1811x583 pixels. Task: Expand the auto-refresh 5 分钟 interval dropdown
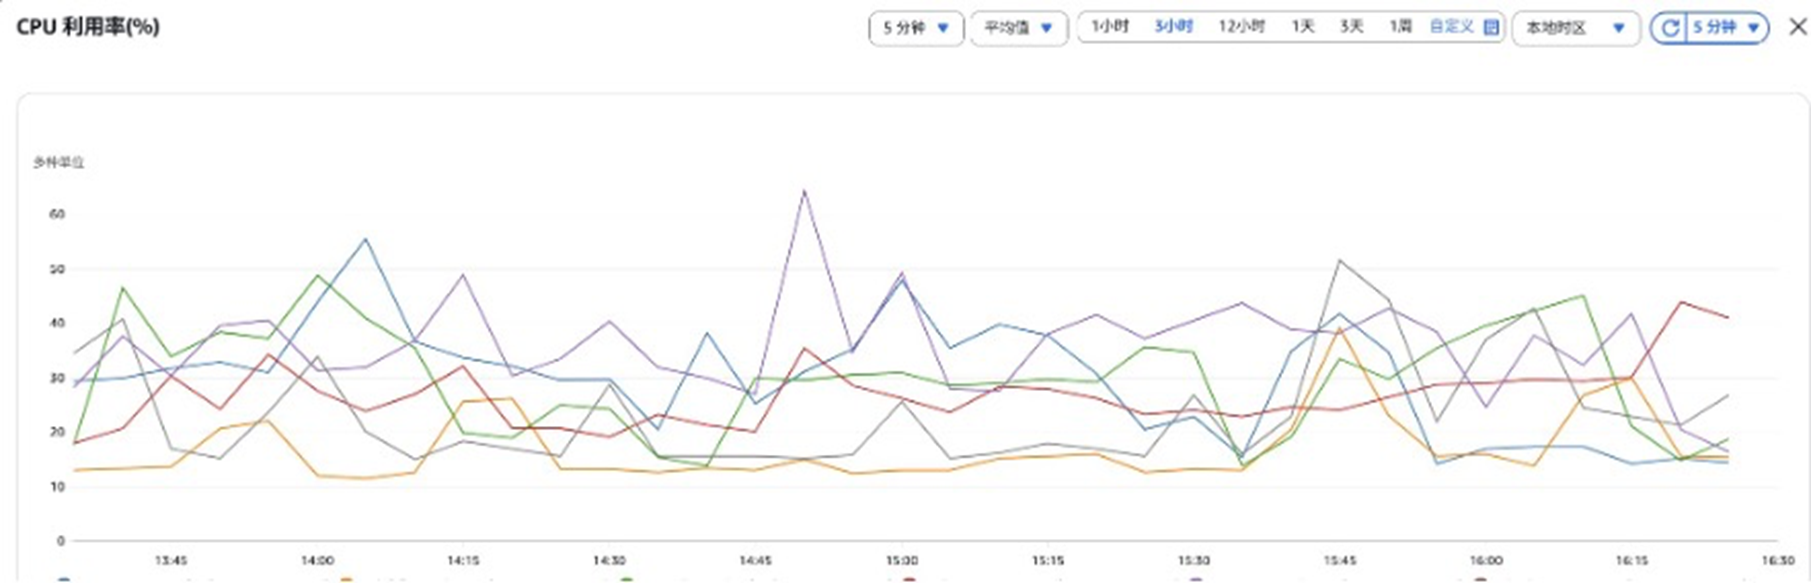1726,28
